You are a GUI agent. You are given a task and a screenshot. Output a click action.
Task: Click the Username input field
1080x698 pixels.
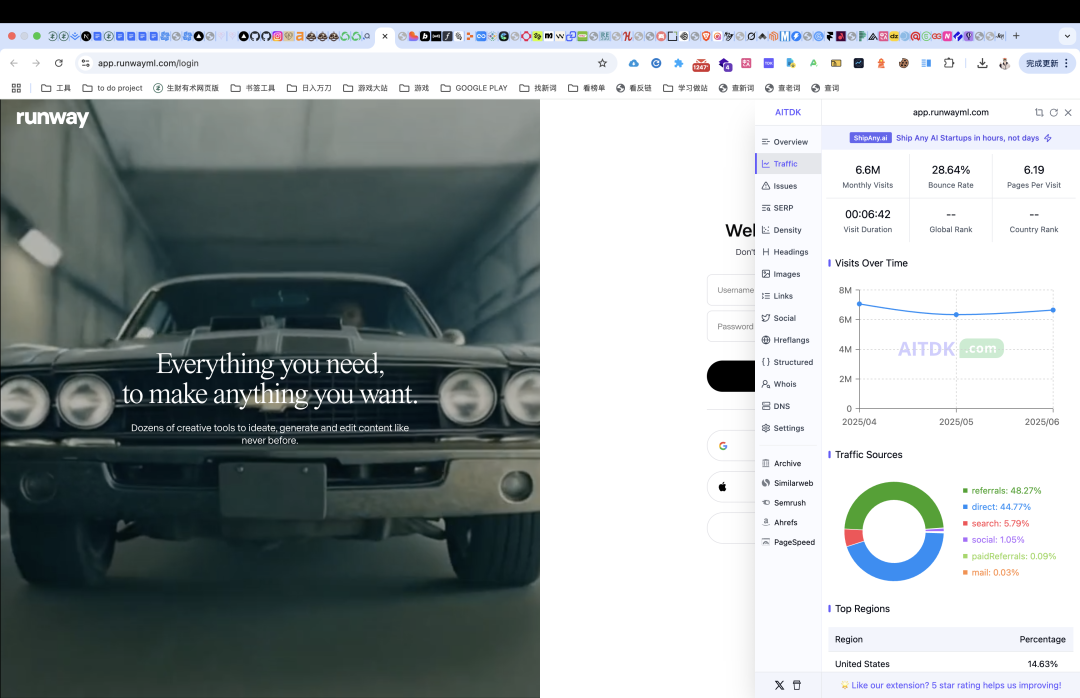[731, 290]
